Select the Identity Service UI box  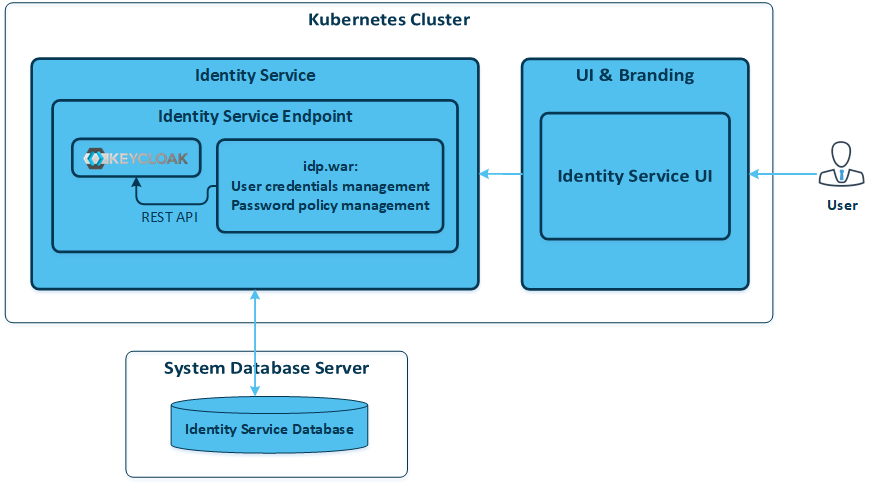(635, 176)
